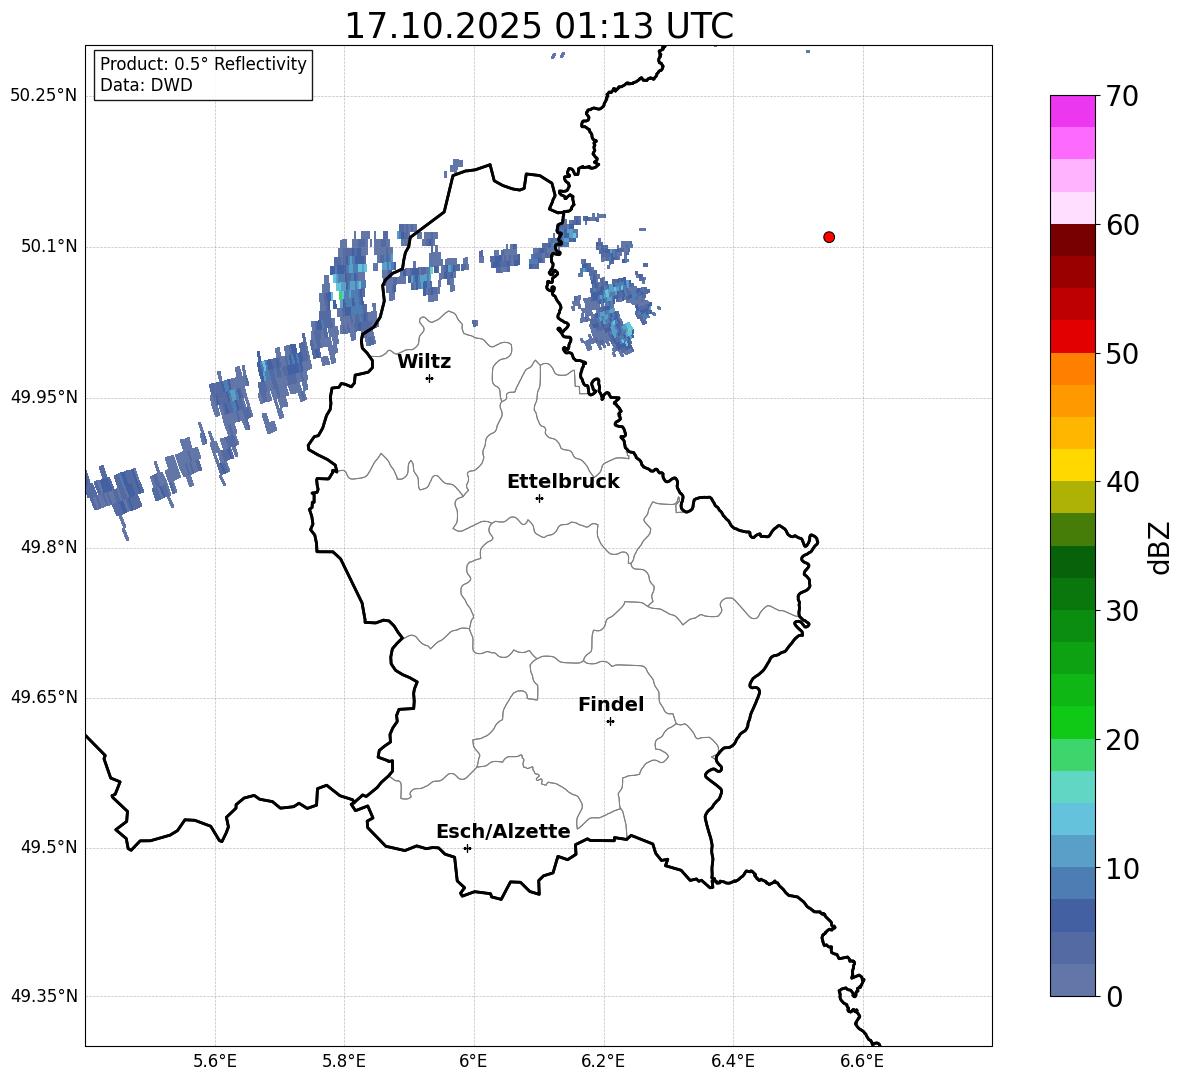Click the Wiltz city label
The image size is (1184, 1081).
[x=424, y=362]
